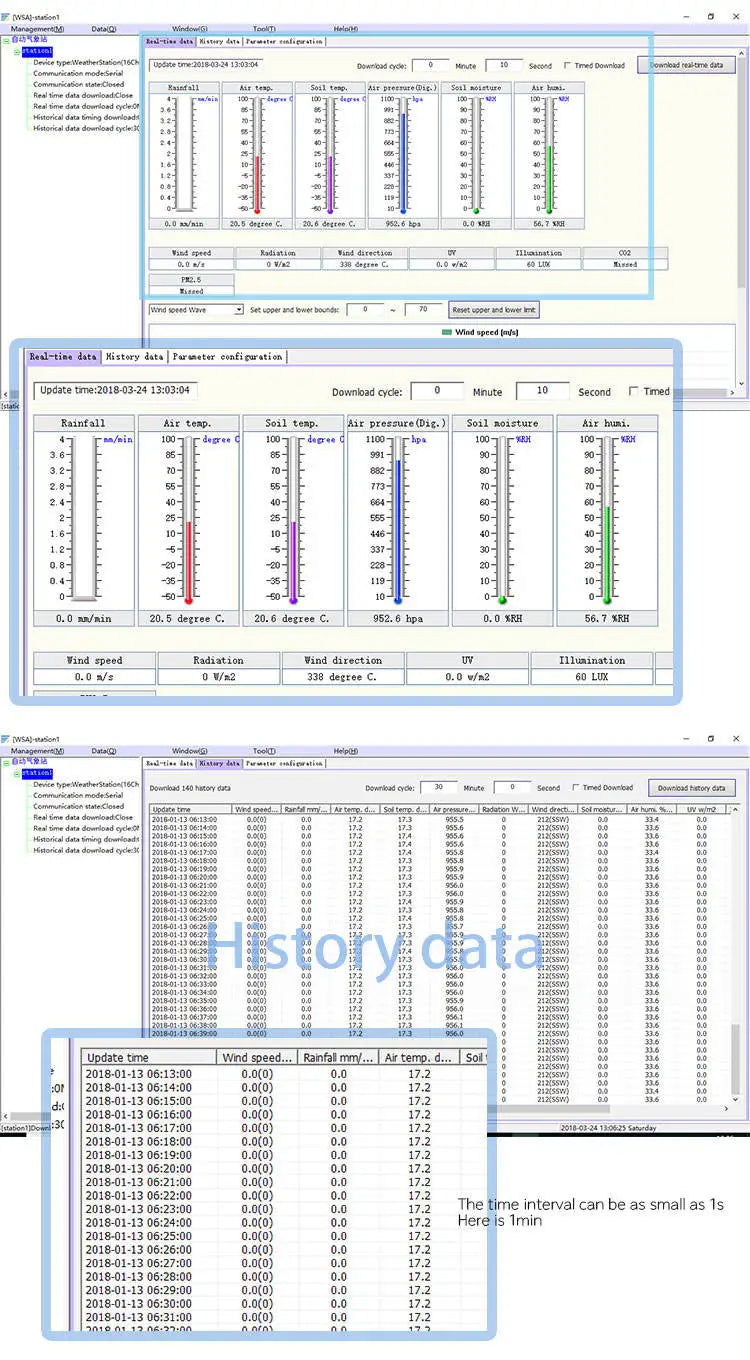
Task: Open Data(Q) menu in the real-time window
Action: 104,28
